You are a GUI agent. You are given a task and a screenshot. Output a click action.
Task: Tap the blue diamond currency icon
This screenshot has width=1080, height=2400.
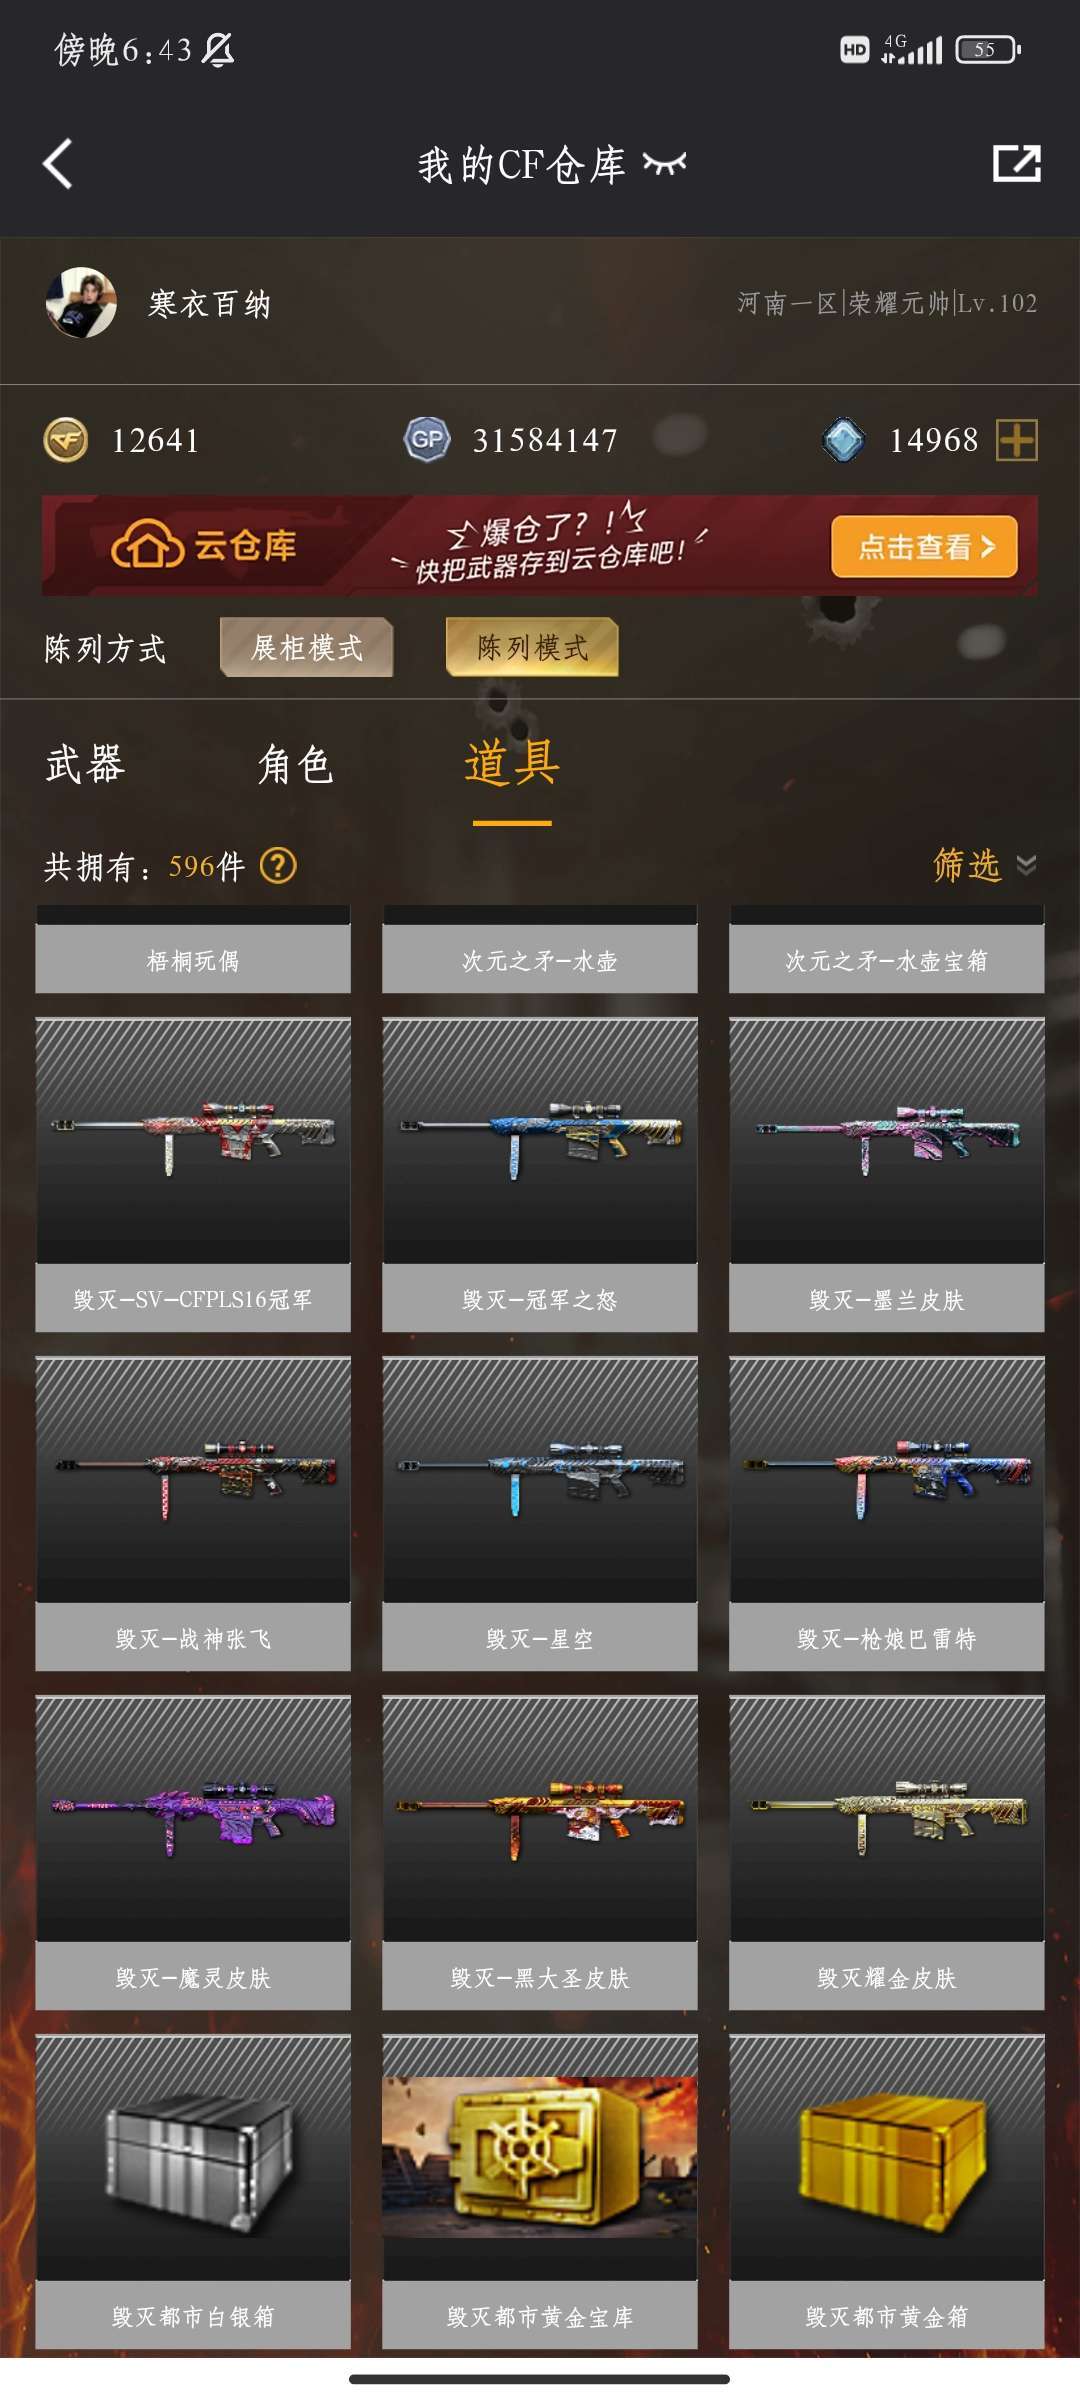[x=843, y=440]
